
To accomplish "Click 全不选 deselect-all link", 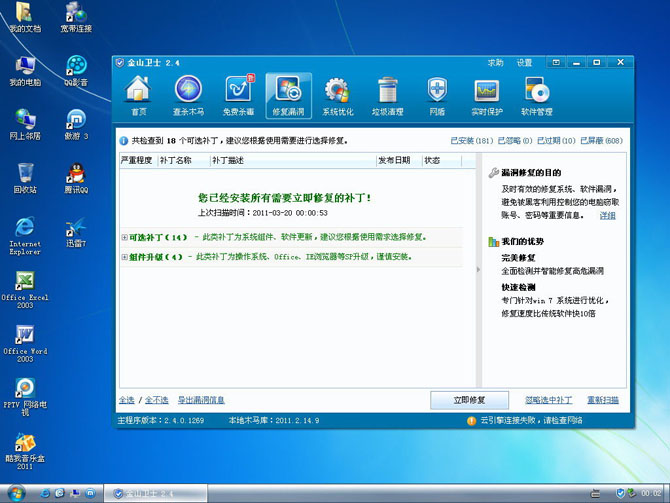I will [x=156, y=400].
